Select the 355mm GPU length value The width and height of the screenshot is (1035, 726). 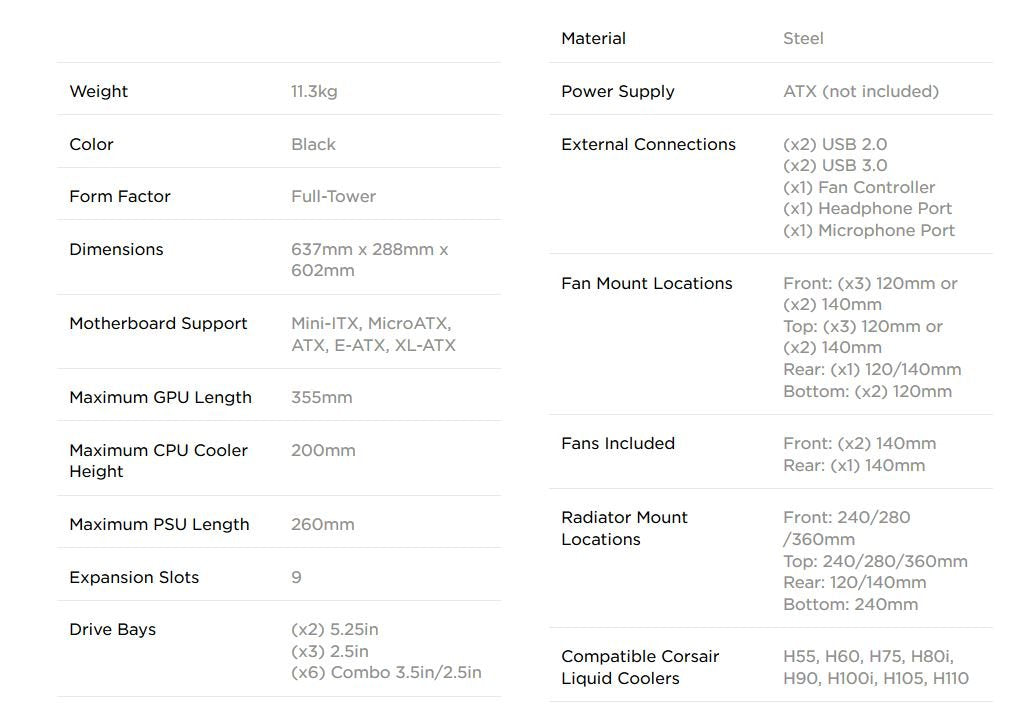(x=321, y=397)
